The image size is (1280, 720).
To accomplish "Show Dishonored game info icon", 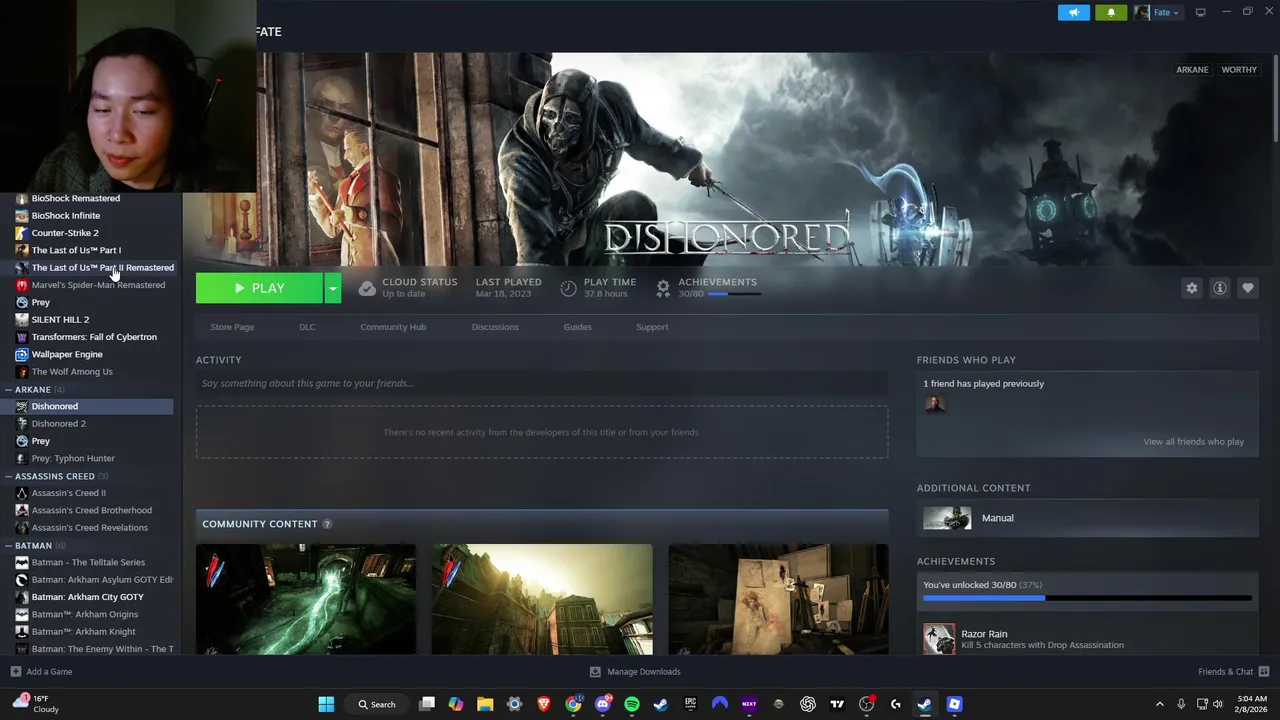I will click(x=1219, y=288).
